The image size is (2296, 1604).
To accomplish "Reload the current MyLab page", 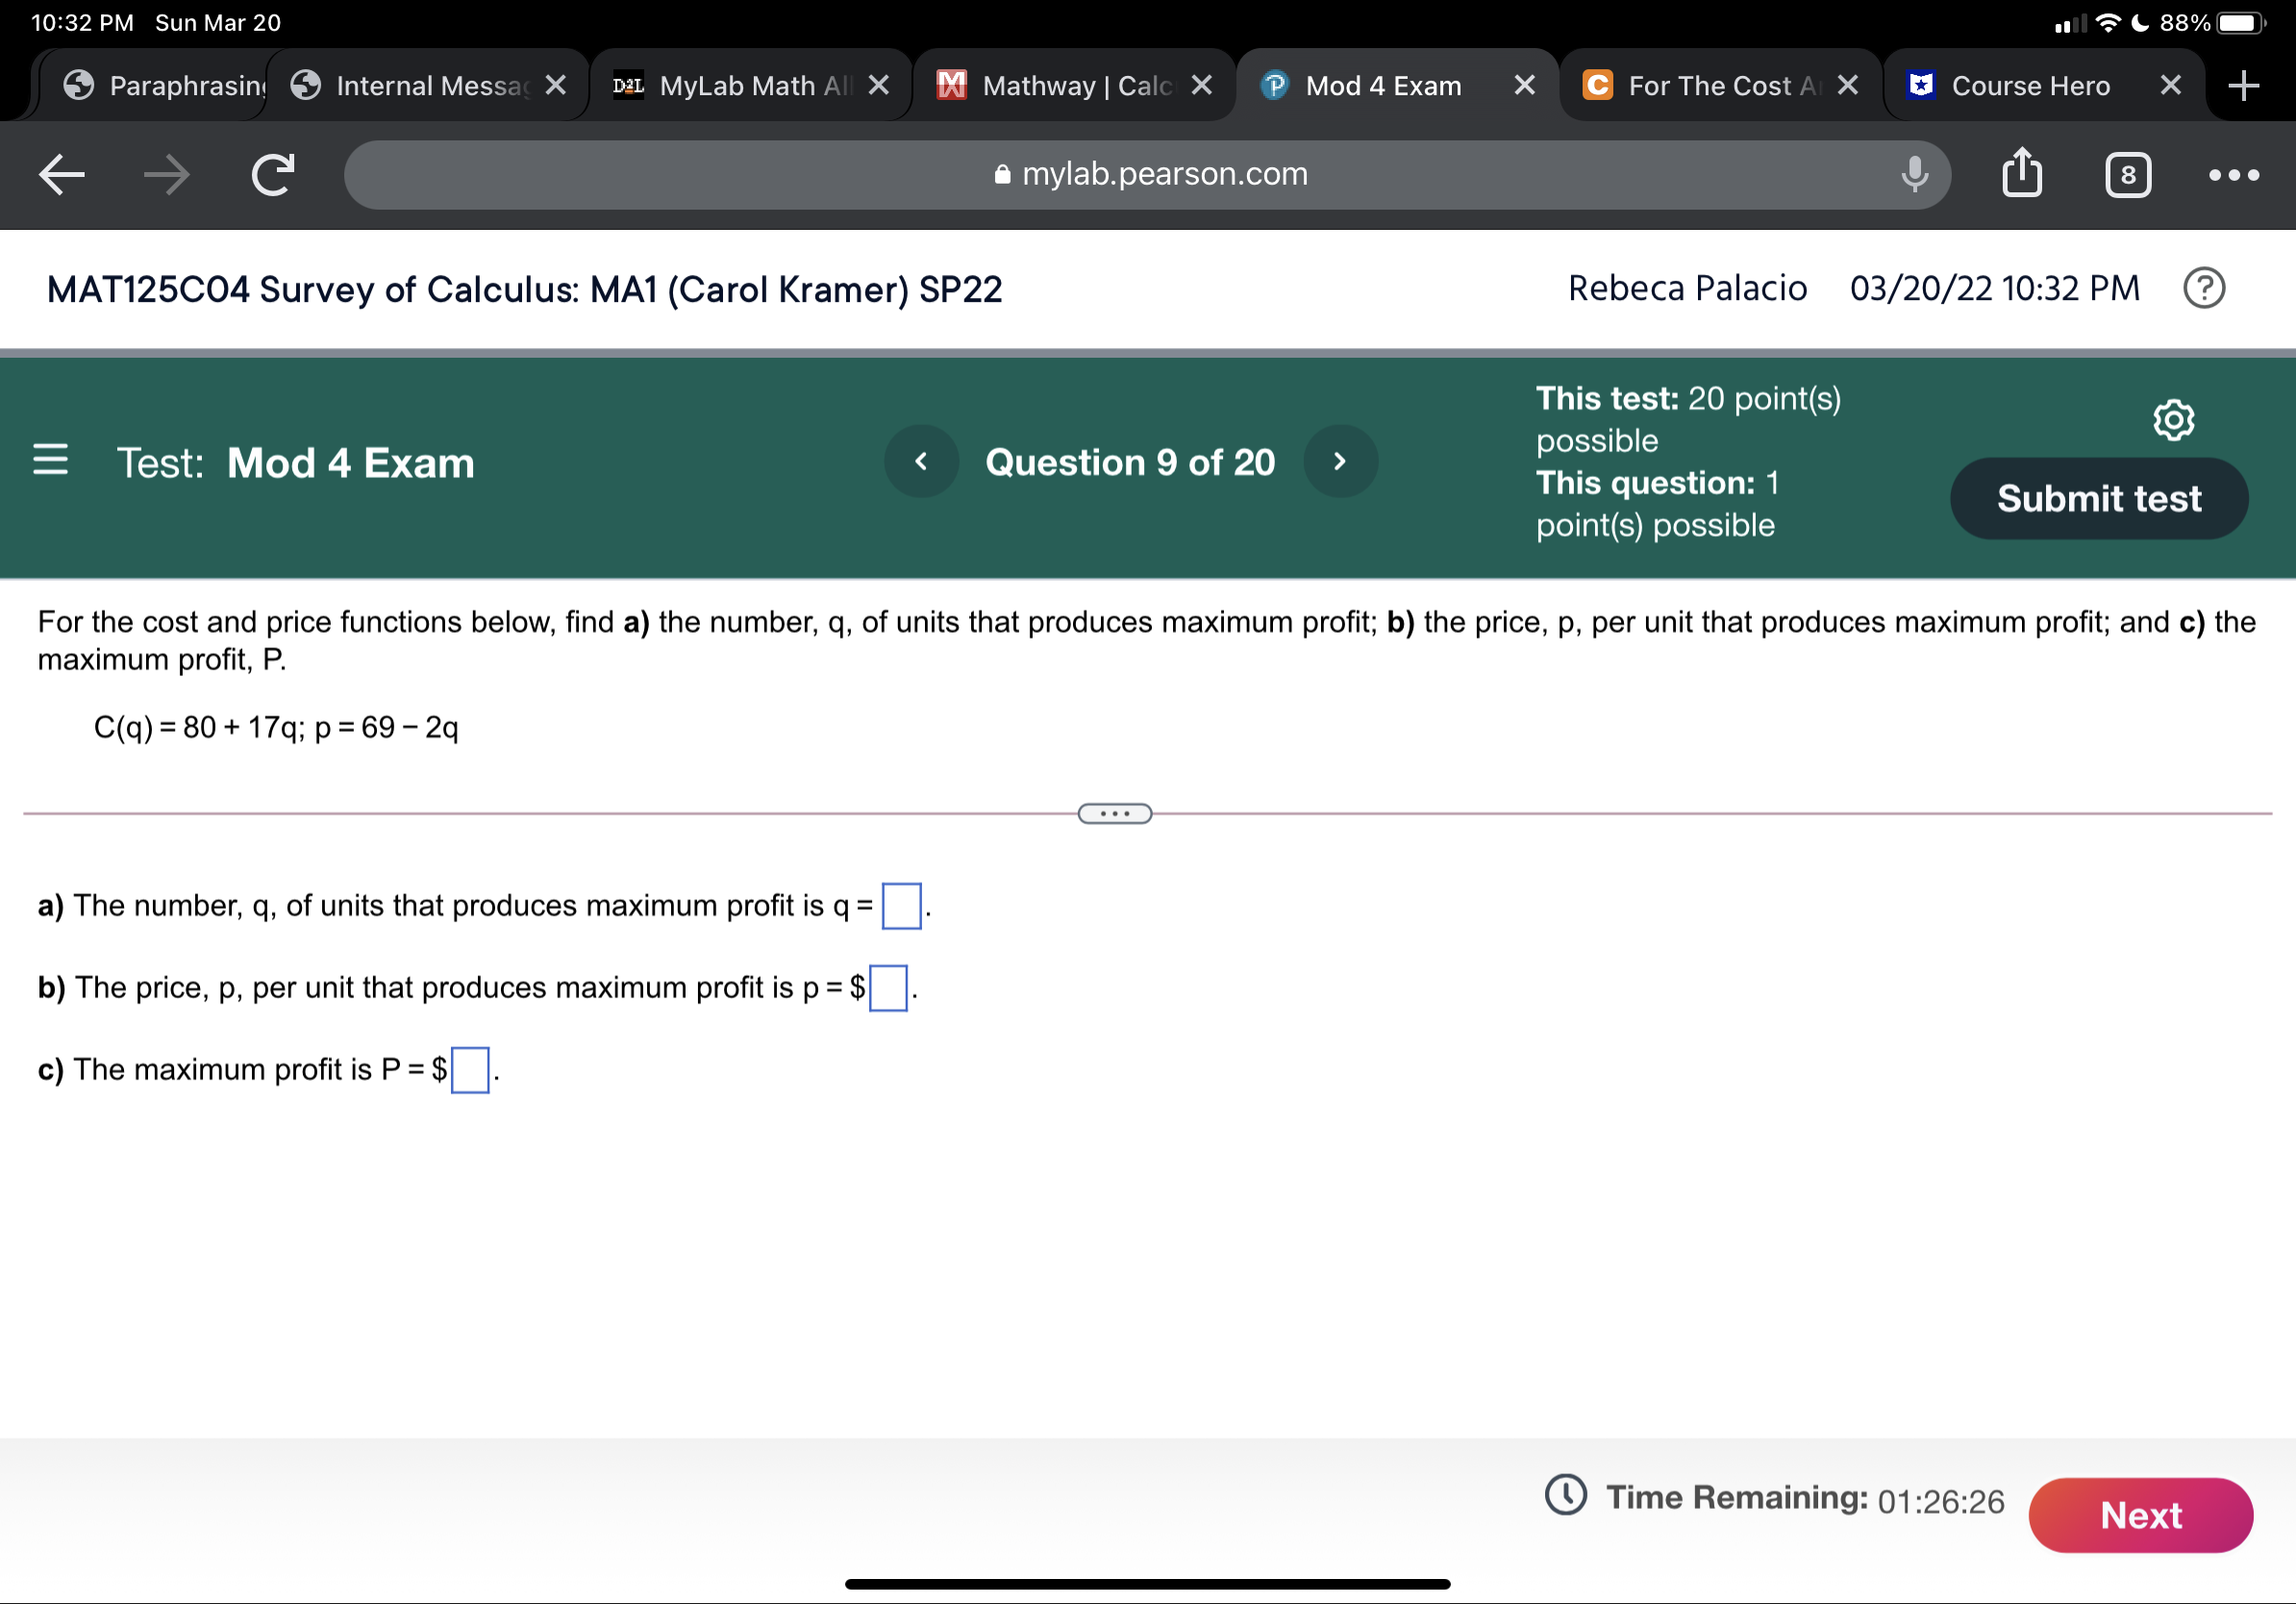I will click(270, 174).
